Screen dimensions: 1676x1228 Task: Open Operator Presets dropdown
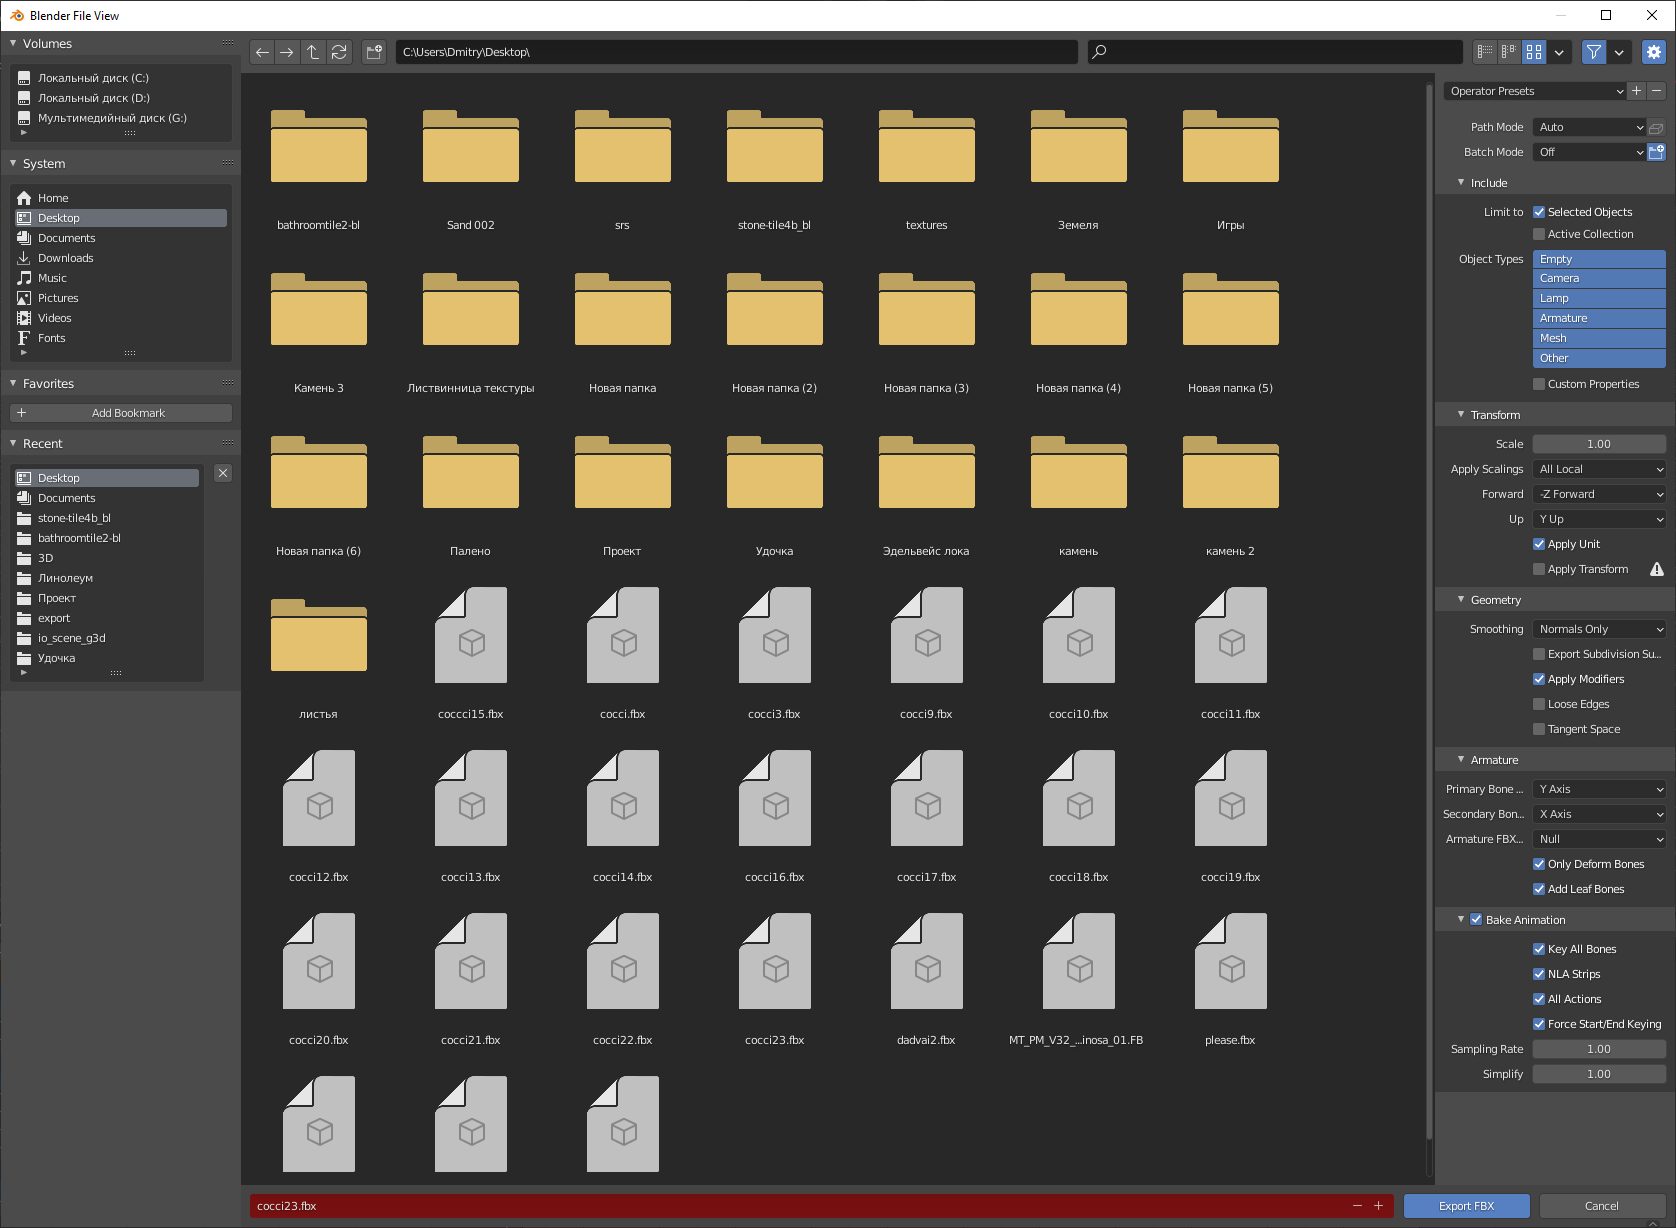tap(1534, 91)
